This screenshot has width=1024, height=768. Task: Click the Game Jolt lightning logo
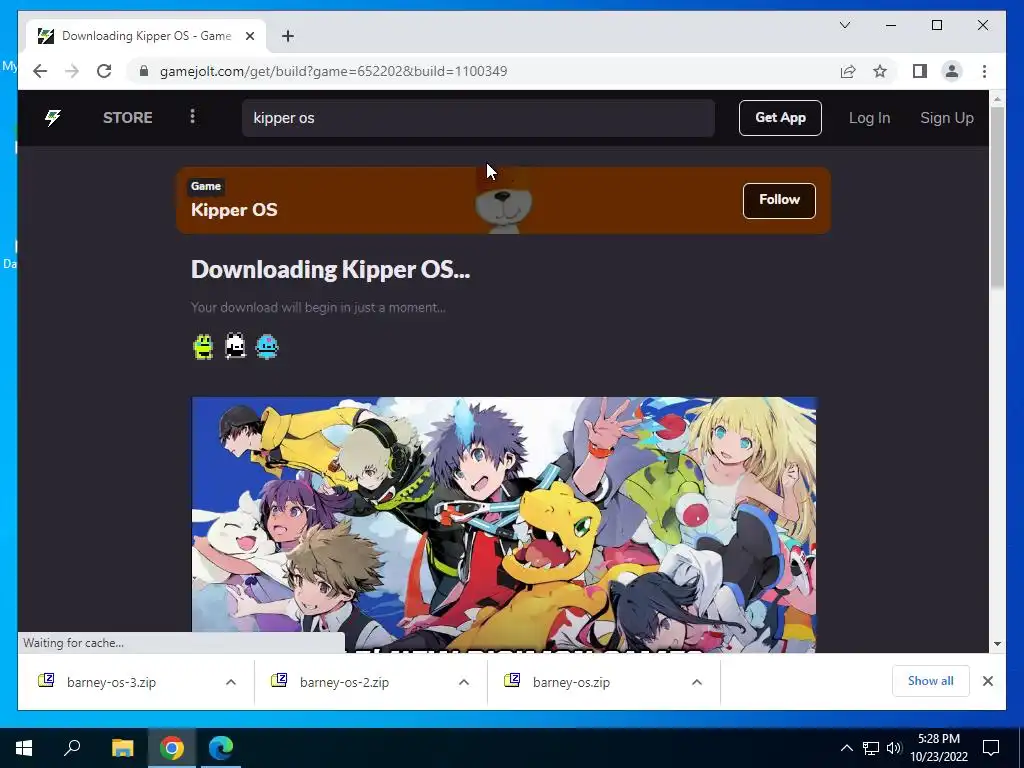coord(53,118)
